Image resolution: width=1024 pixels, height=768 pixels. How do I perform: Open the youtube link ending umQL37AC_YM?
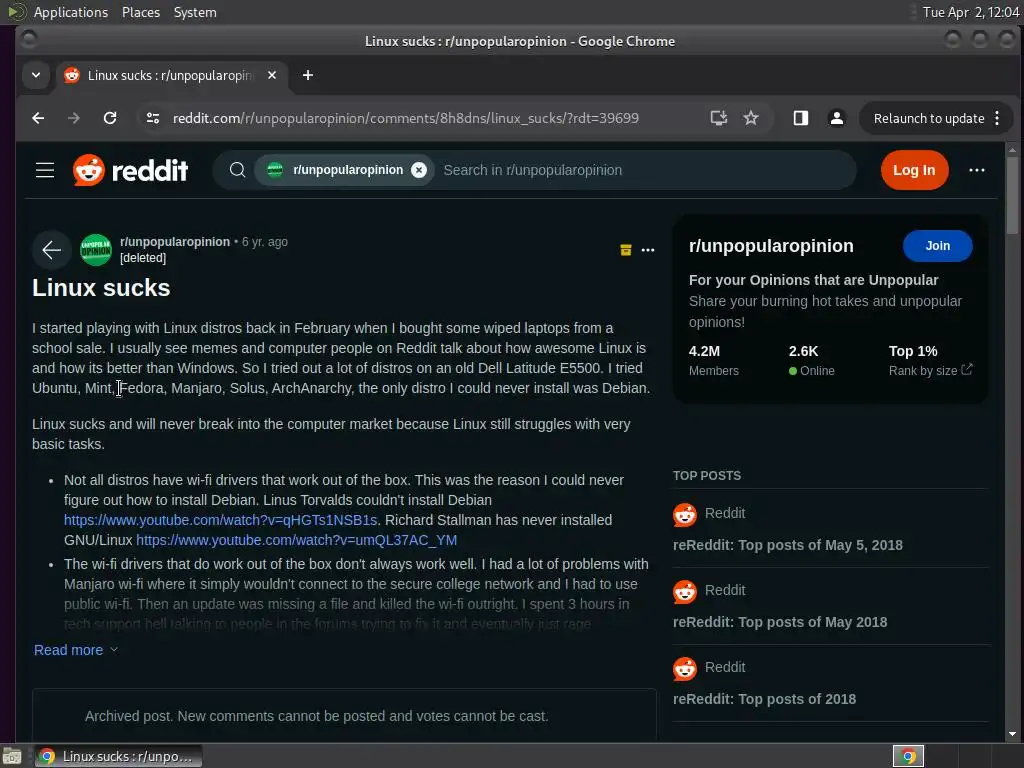point(296,540)
